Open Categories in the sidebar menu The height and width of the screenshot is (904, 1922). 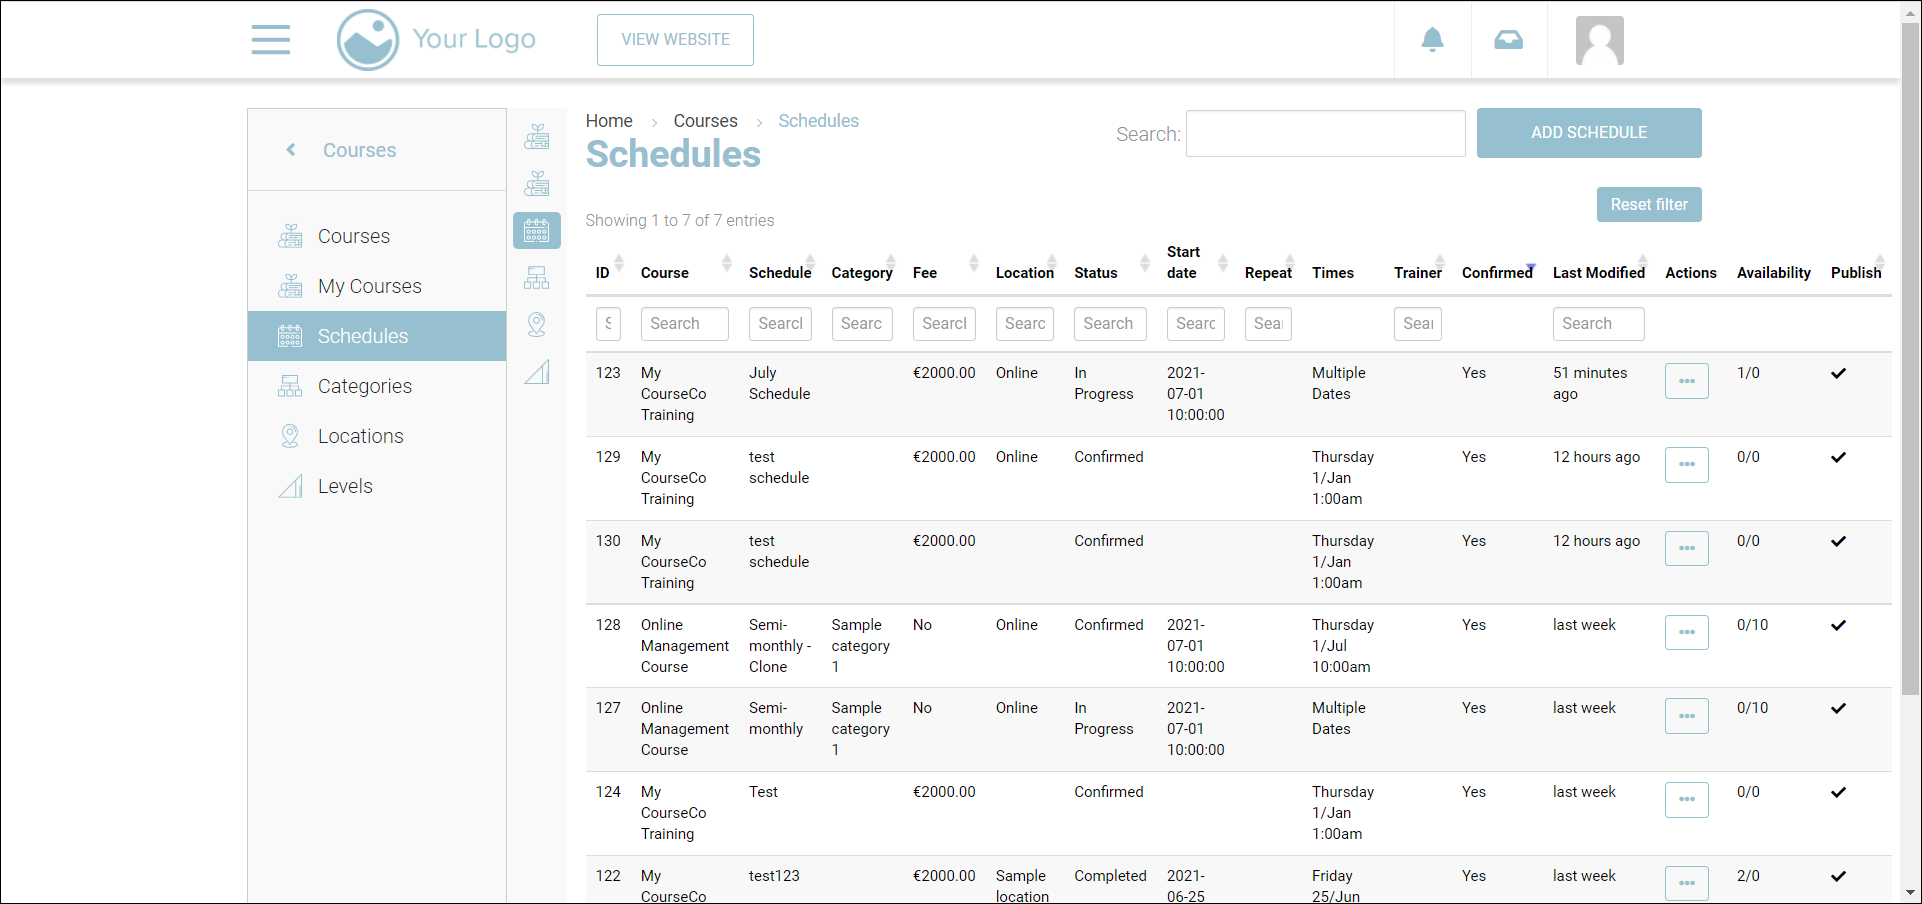point(364,386)
